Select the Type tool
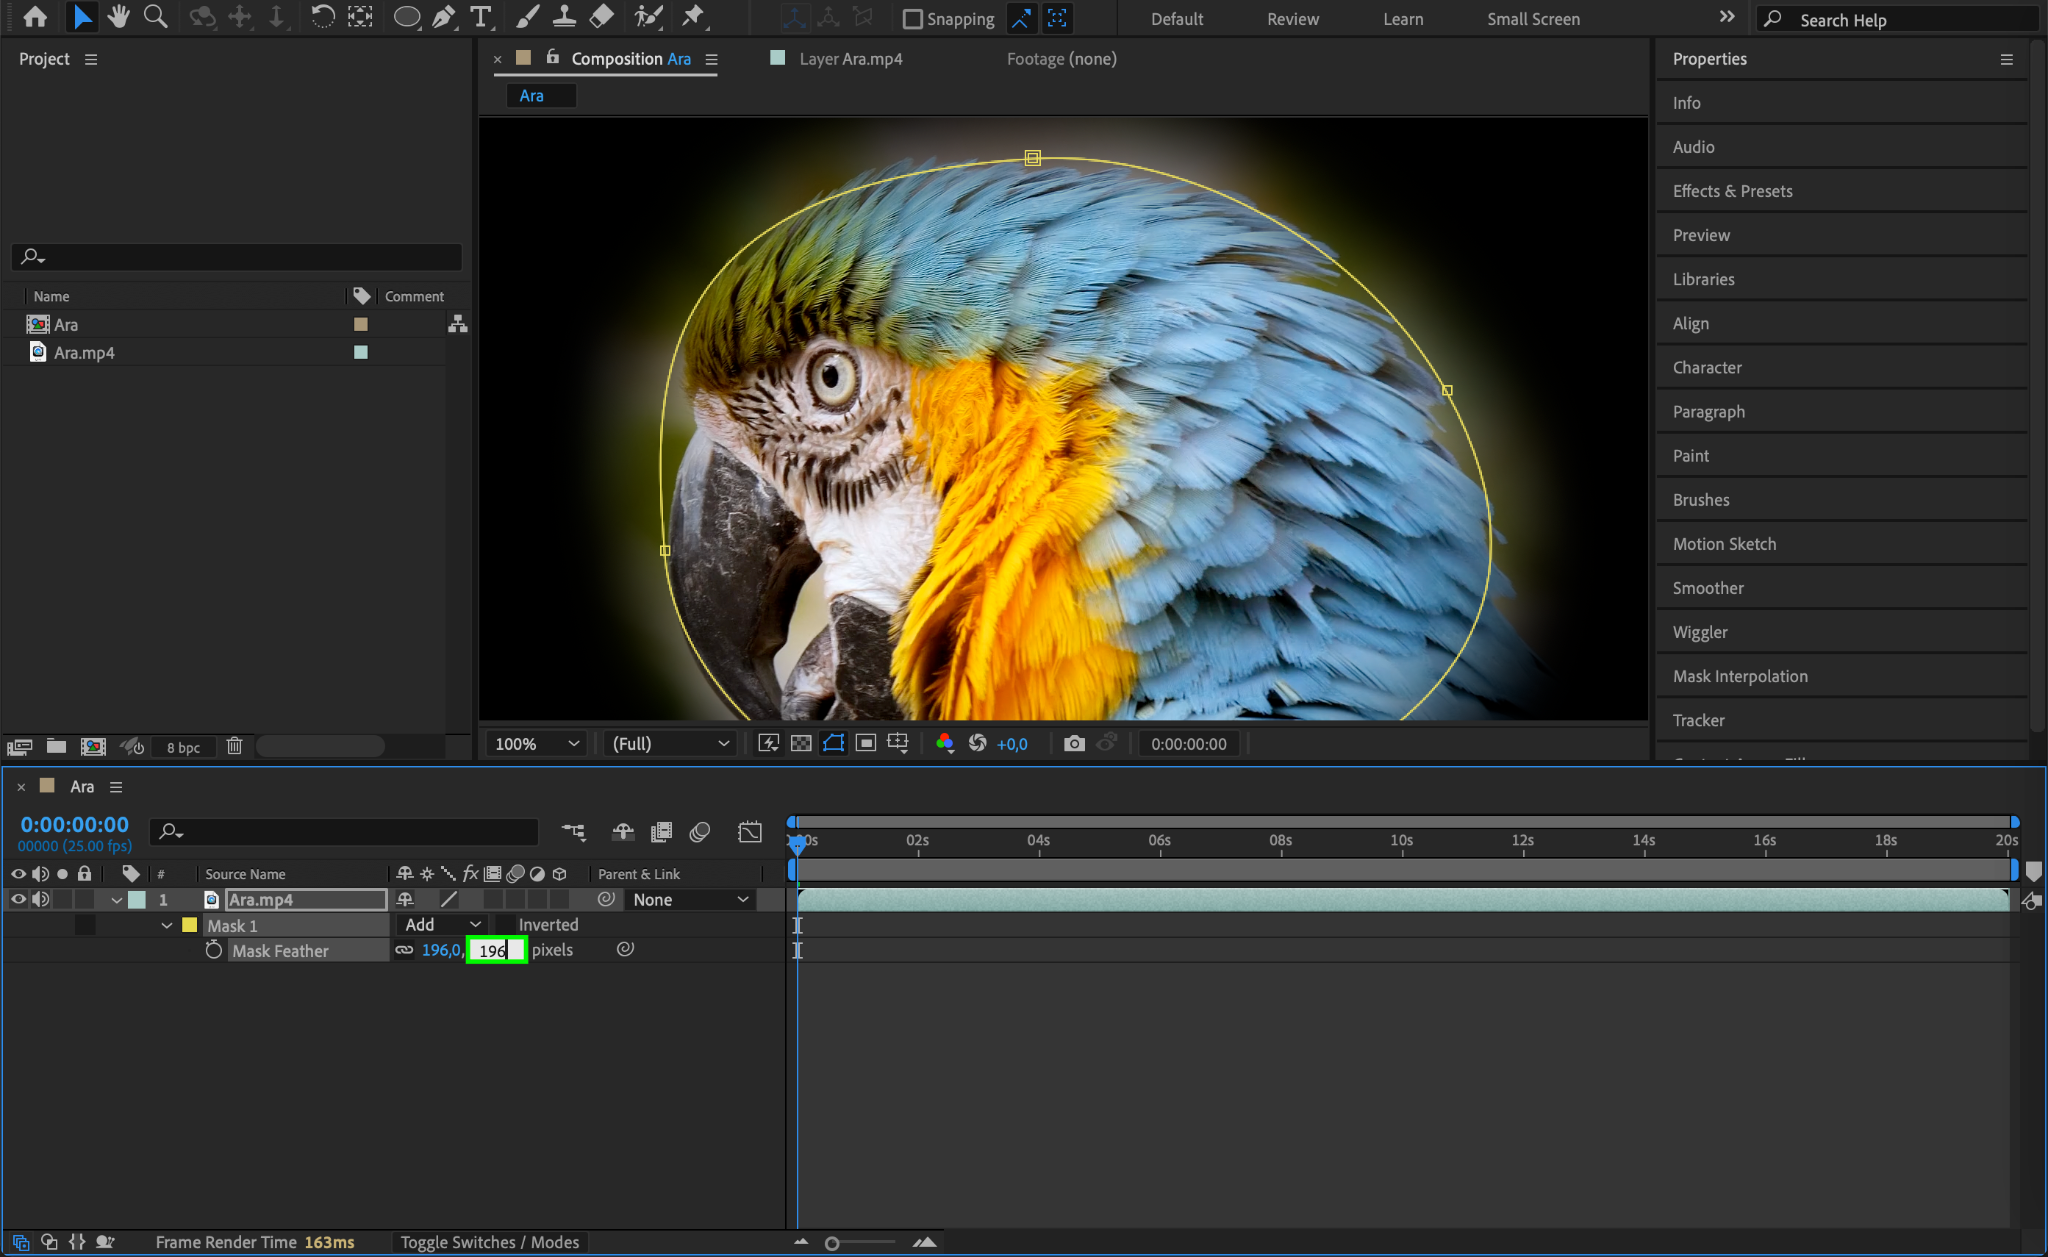2048x1257 pixels. coord(481,17)
